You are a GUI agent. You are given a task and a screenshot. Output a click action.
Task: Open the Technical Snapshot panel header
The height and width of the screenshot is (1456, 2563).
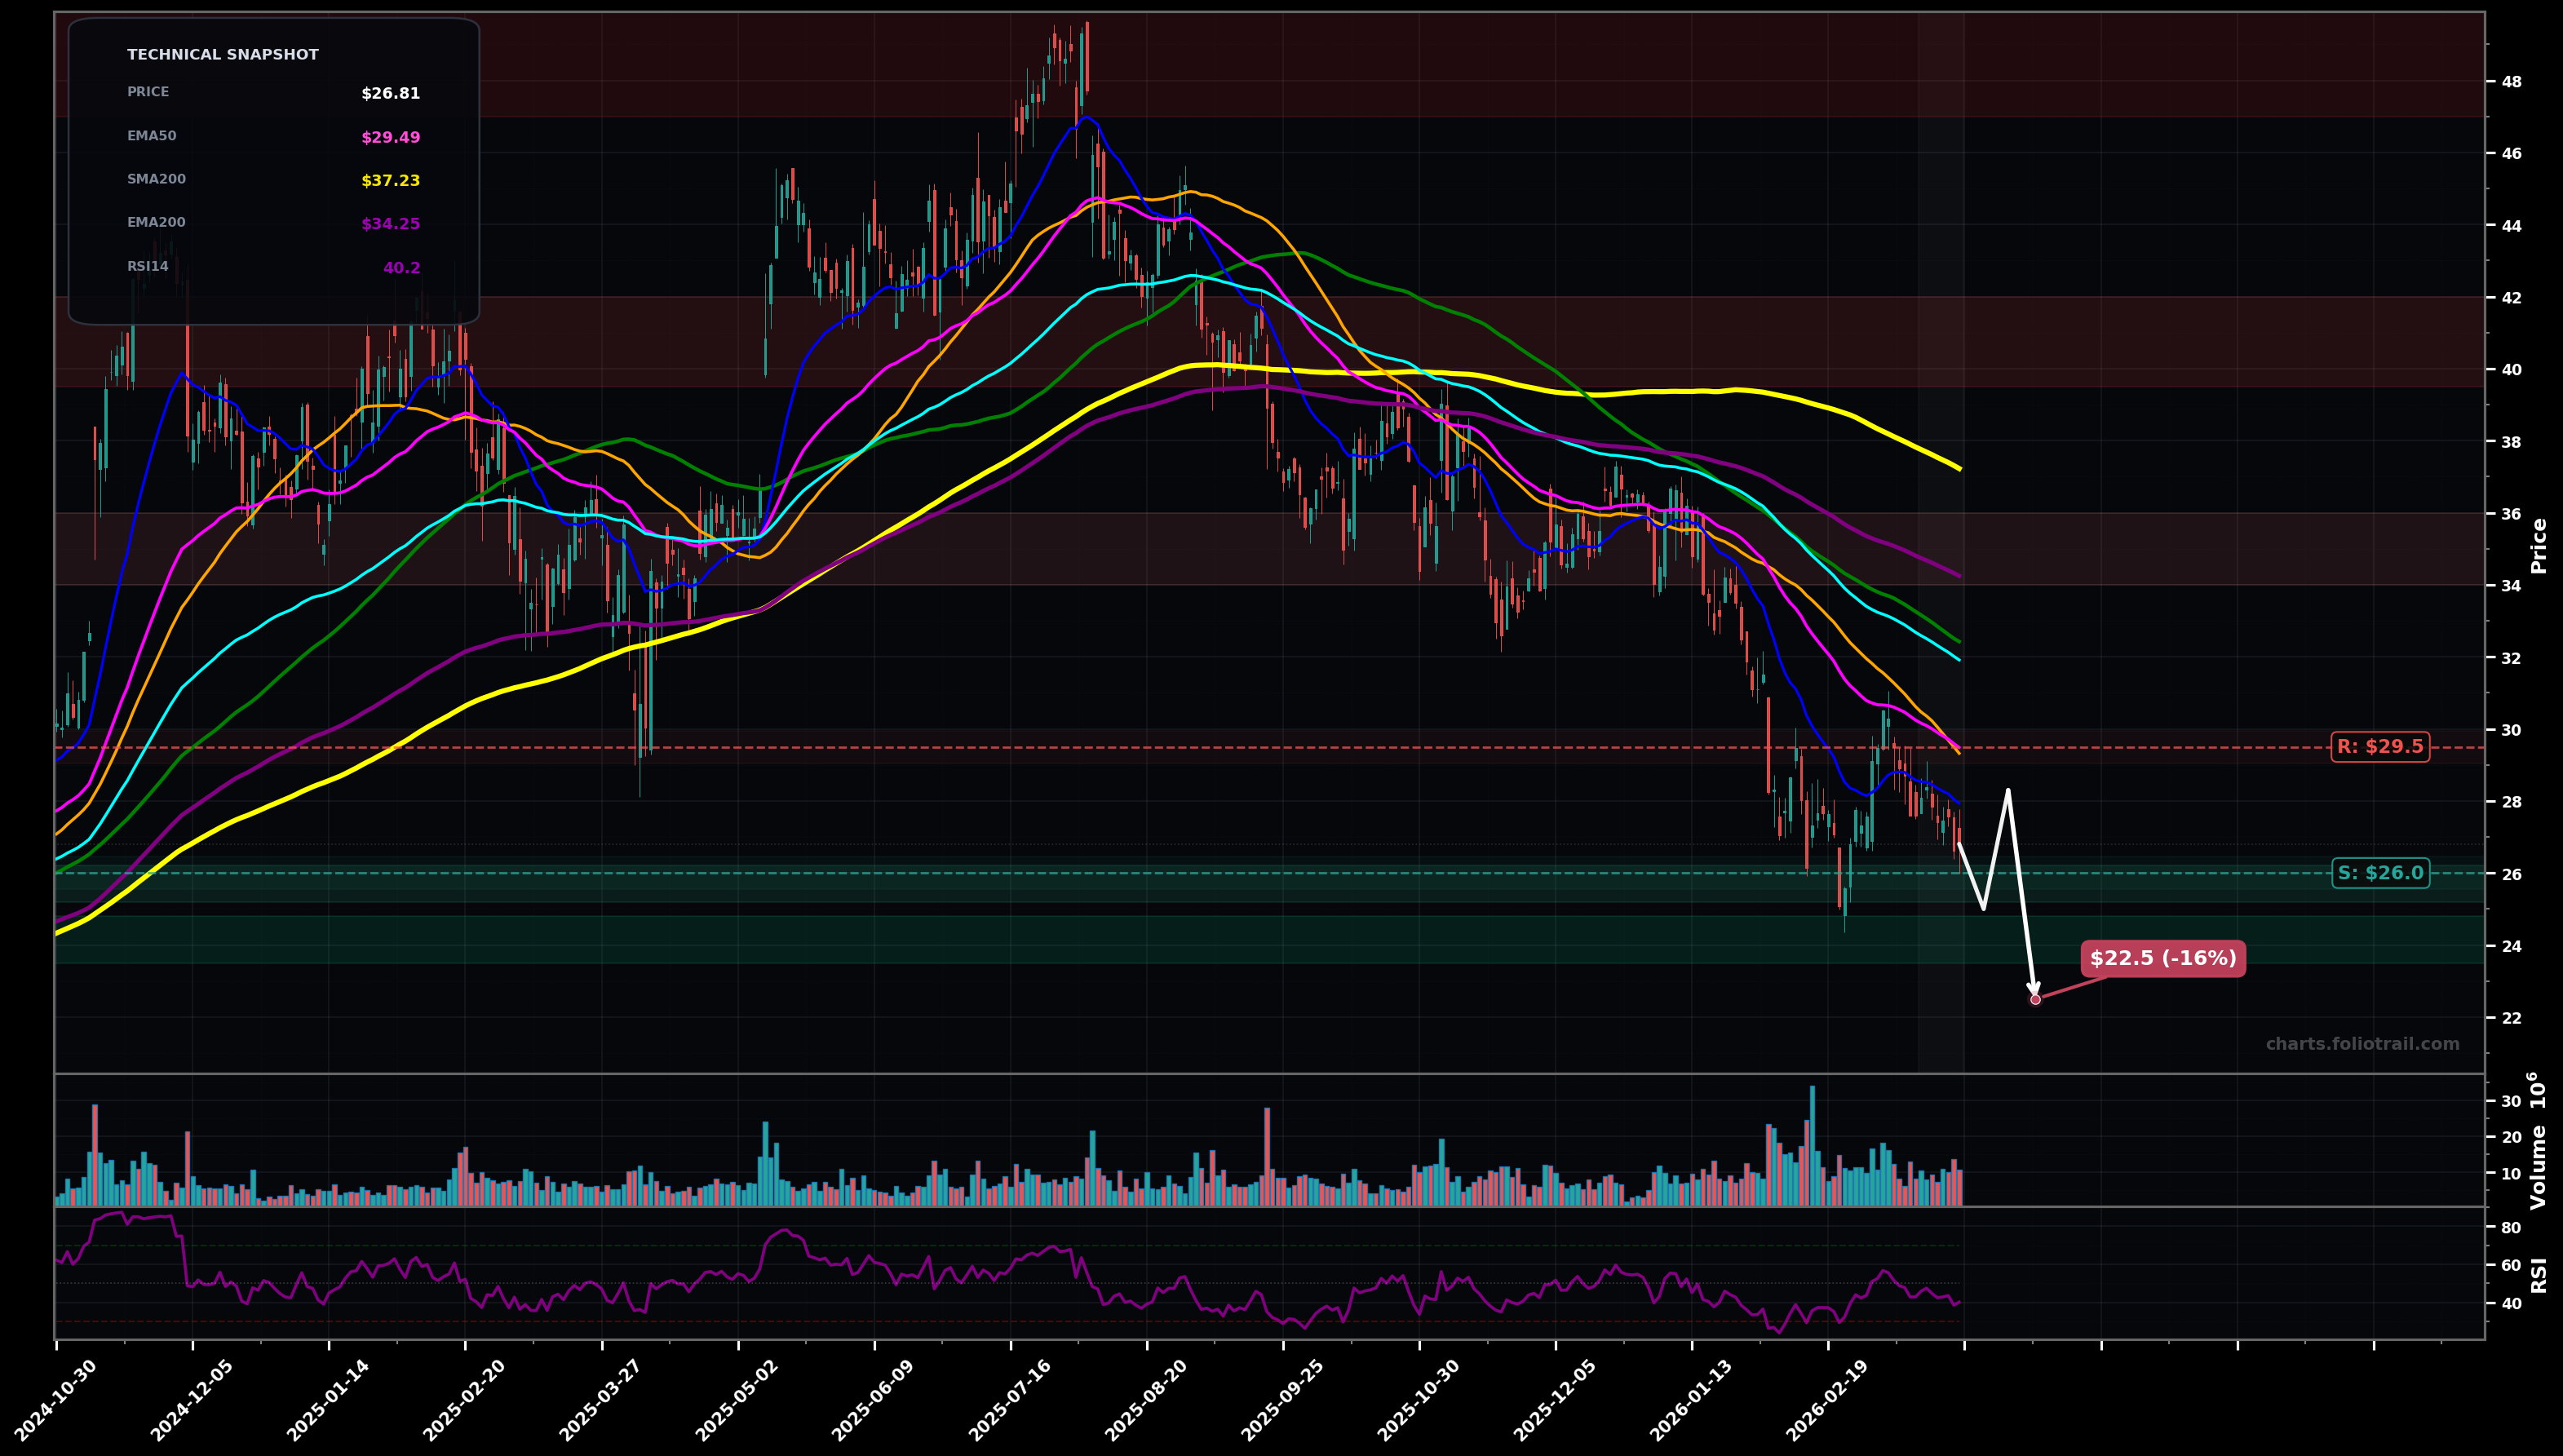point(222,54)
